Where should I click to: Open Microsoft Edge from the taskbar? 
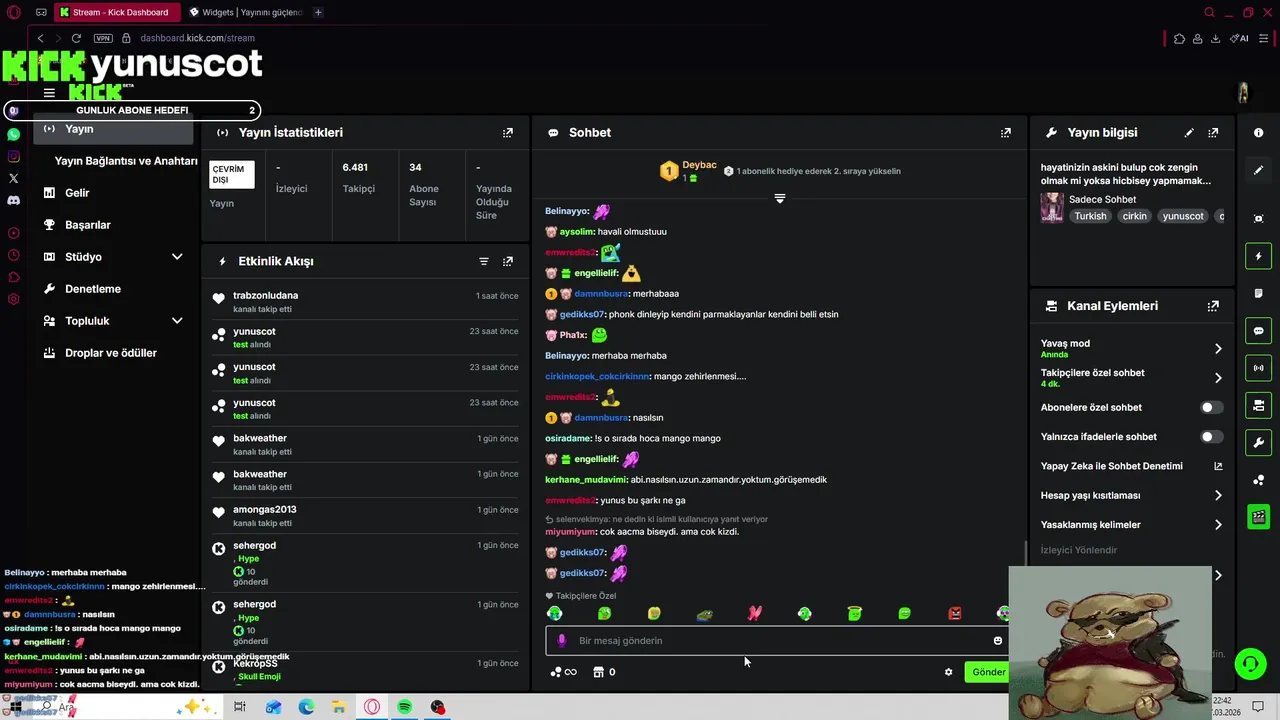(306, 707)
